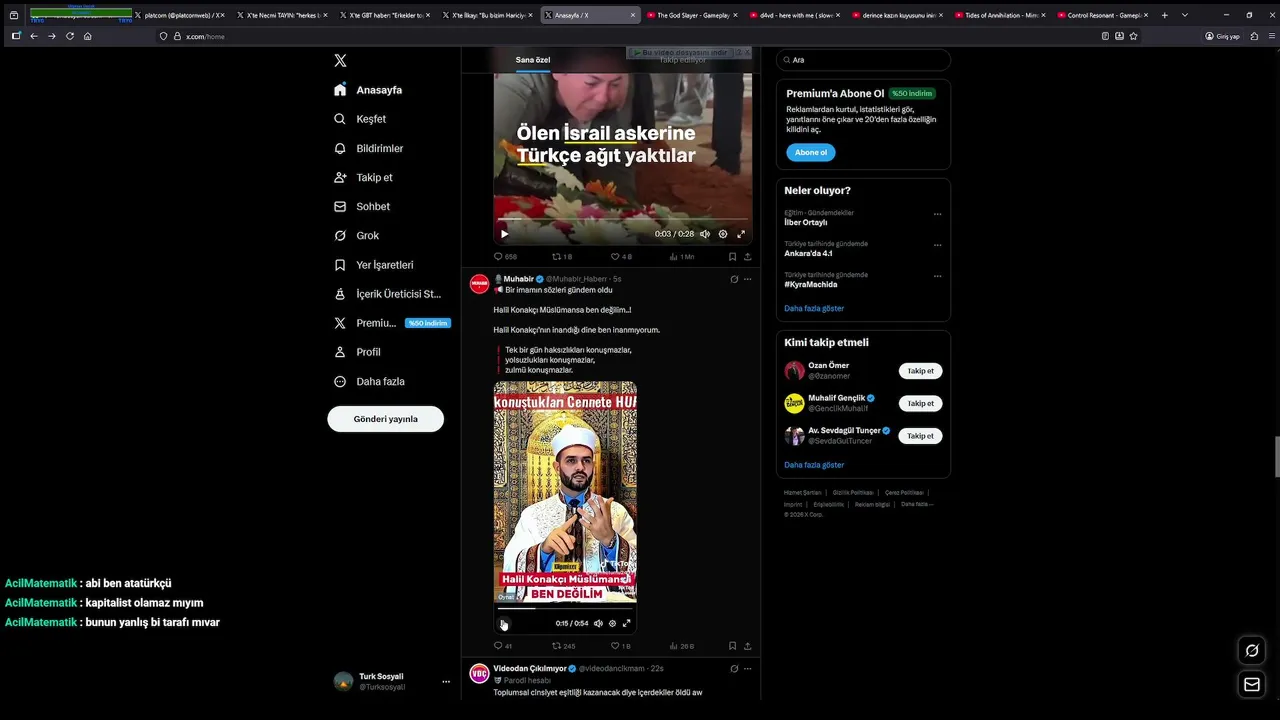Click the Muhabir account name
The image size is (1280, 720).
coord(518,279)
